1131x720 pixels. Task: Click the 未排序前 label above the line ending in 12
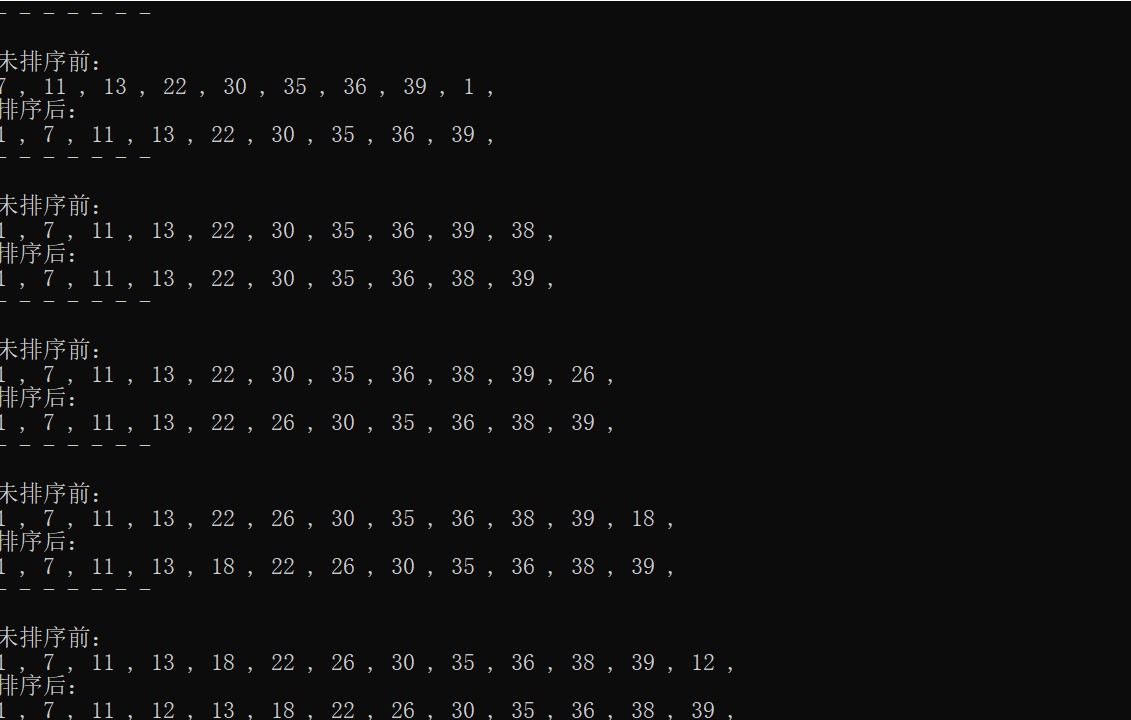point(50,638)
